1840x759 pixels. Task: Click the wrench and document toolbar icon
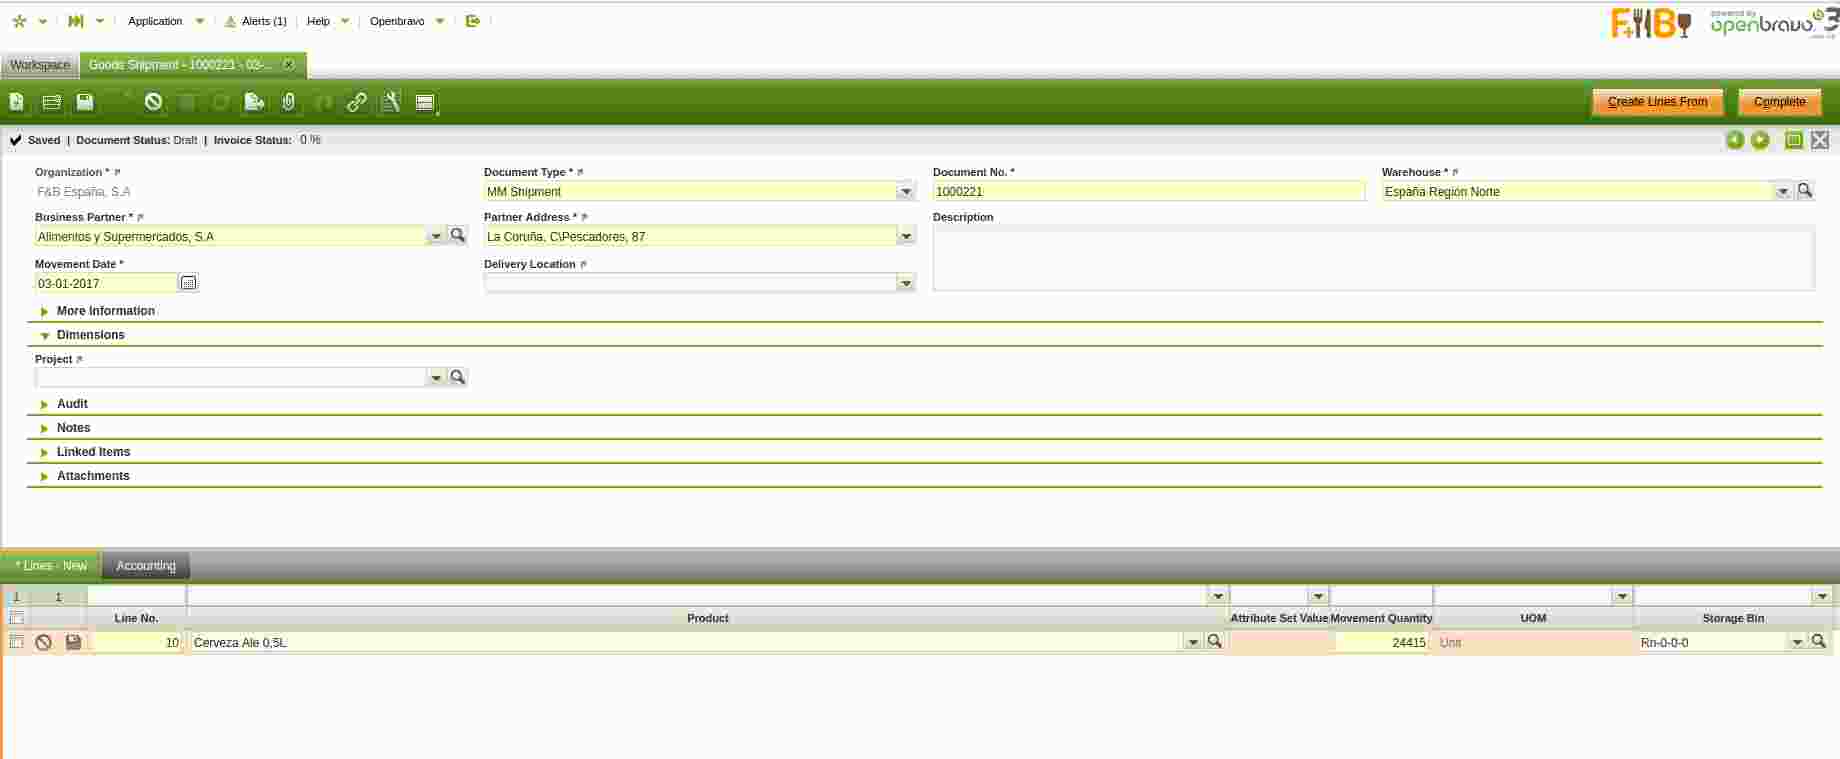[391, 102]
